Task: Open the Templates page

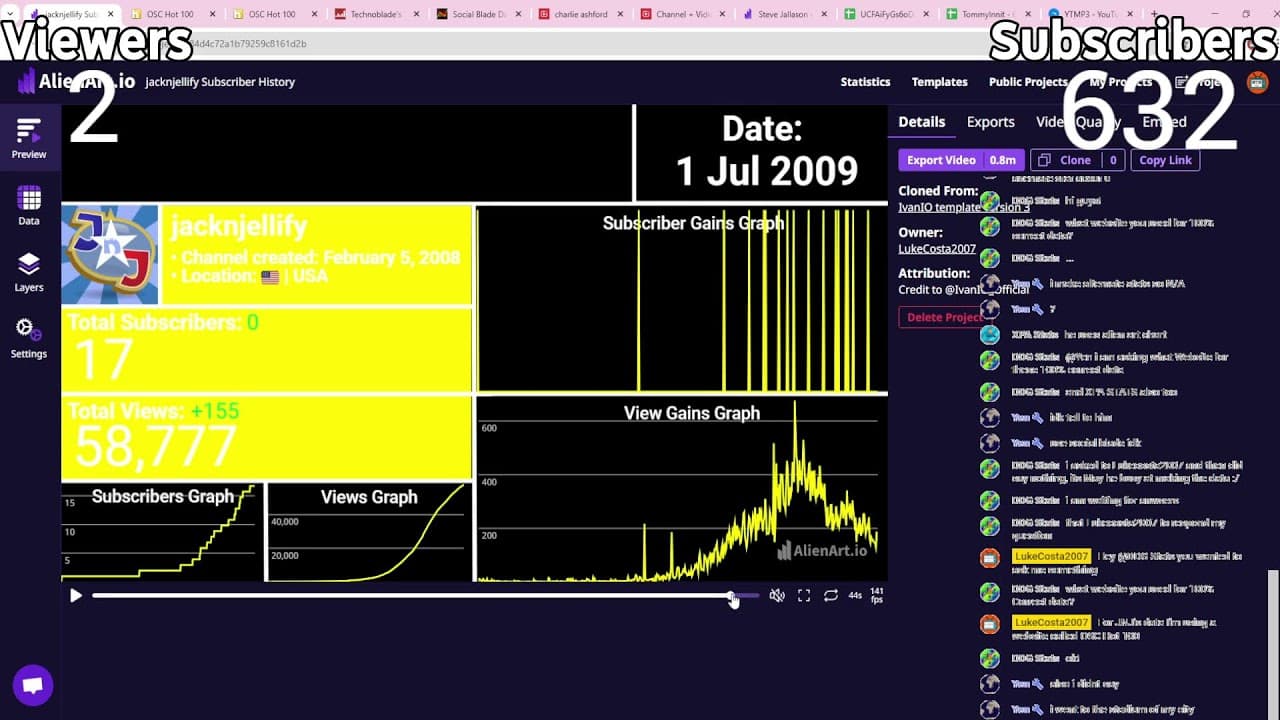Action: click(940, 82)
